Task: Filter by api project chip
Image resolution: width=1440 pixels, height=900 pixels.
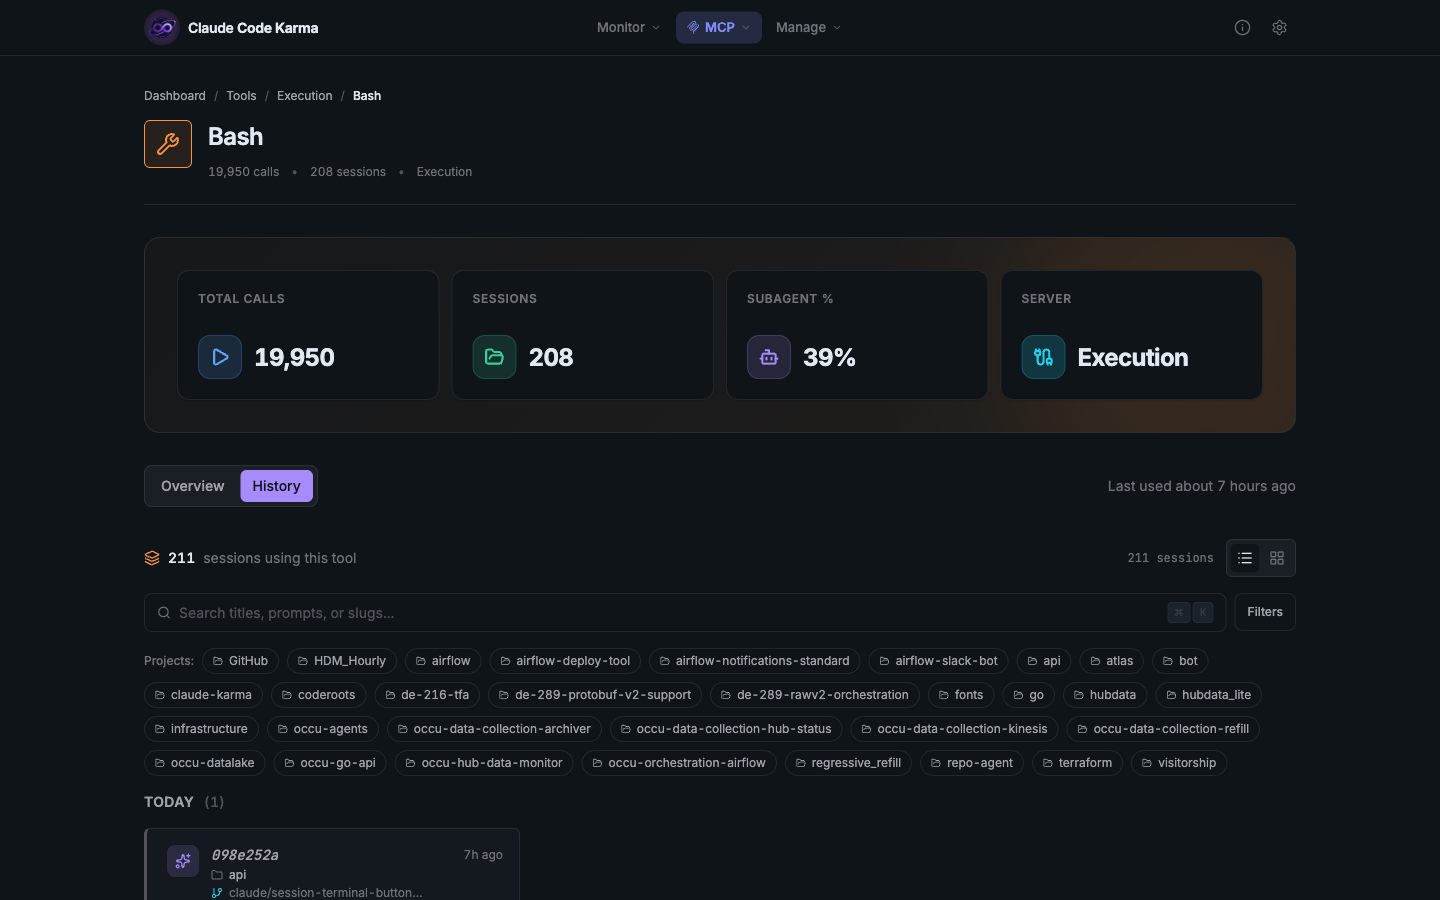Action: click(1044, 661)
